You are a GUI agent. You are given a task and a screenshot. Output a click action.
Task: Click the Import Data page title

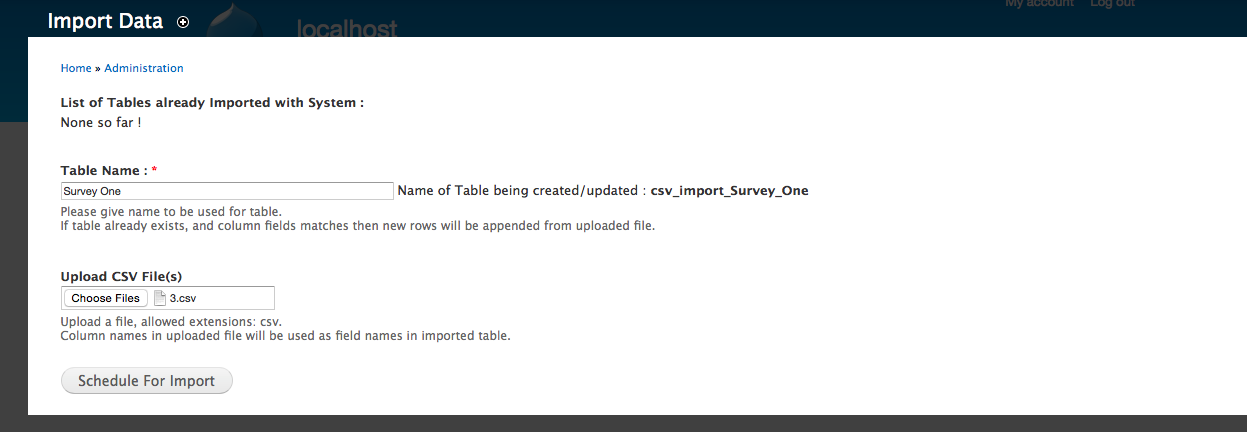pyautogui.click(x=105, y=22)
